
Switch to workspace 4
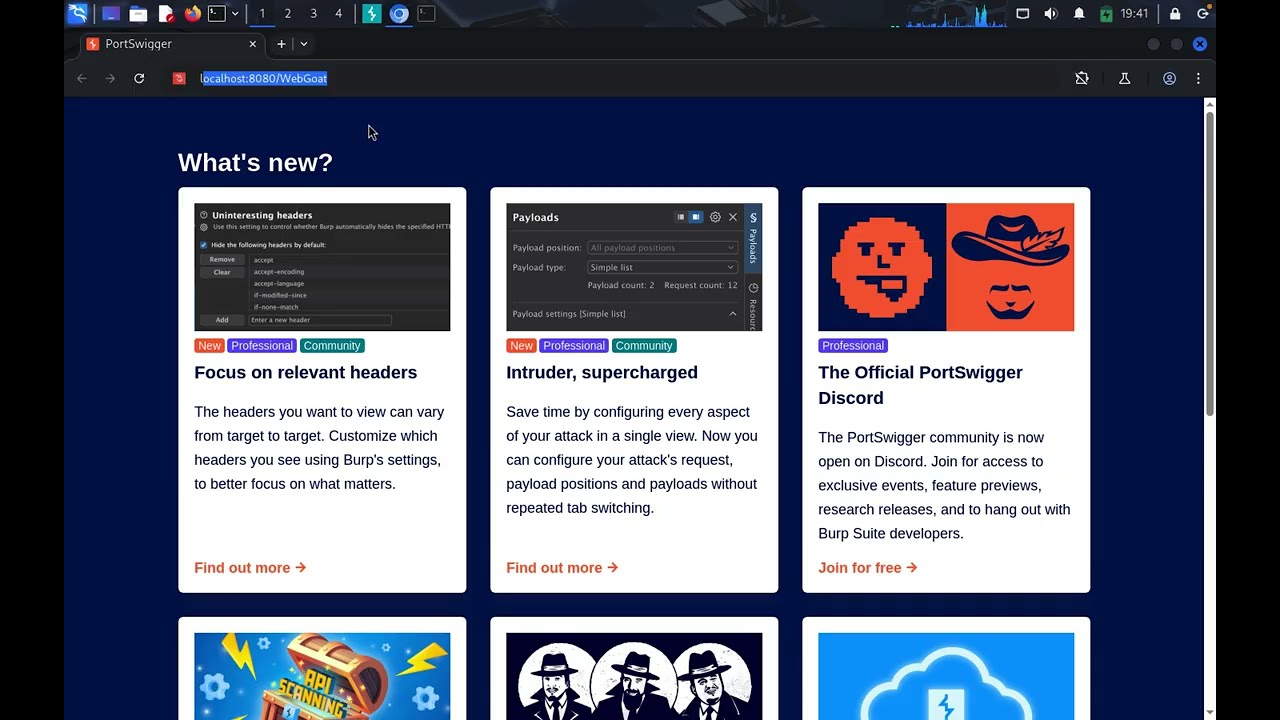click(338, 14)
